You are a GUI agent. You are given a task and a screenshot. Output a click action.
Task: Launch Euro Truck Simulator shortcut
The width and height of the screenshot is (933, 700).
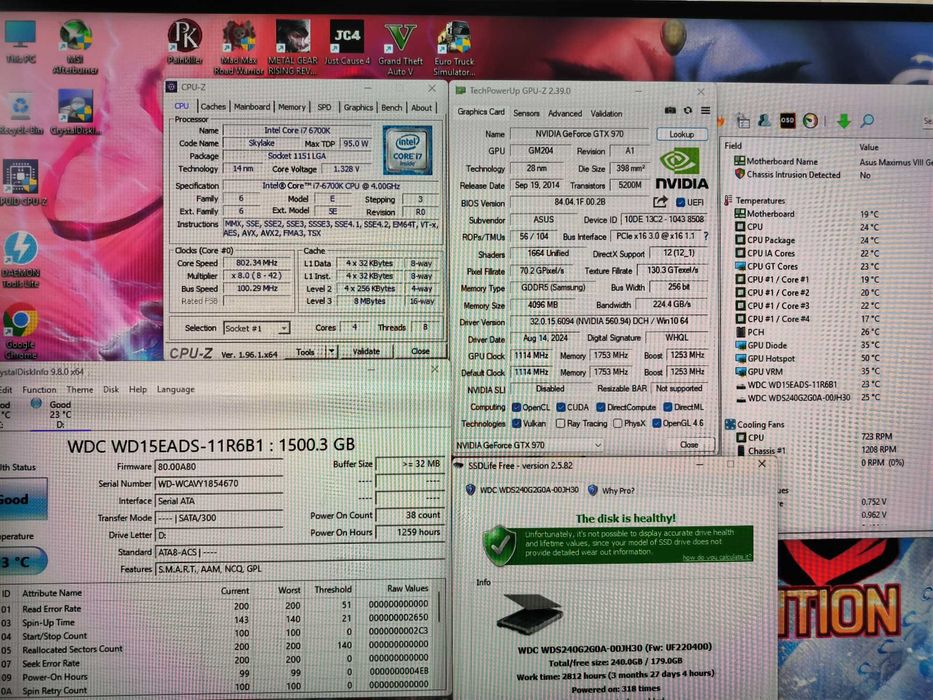pyautogui.click(x=454, y=49)
